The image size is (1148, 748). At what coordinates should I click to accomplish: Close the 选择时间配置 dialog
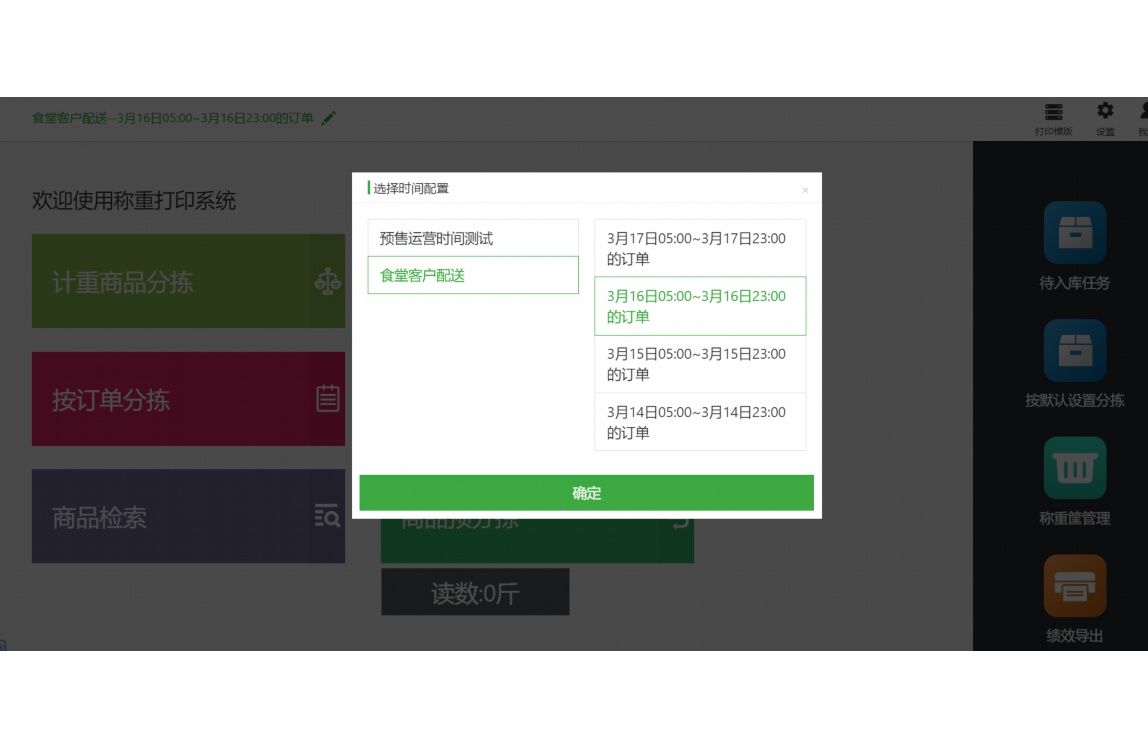pos(806,190)
